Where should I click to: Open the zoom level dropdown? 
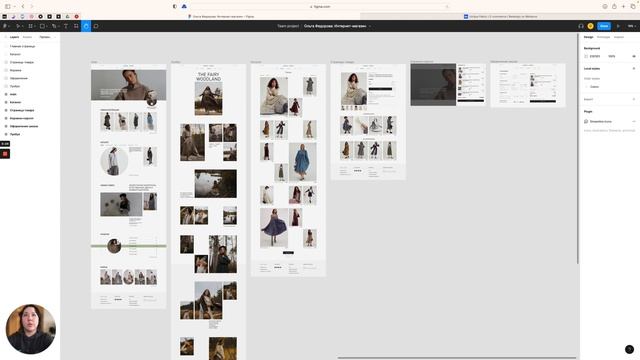631,26
